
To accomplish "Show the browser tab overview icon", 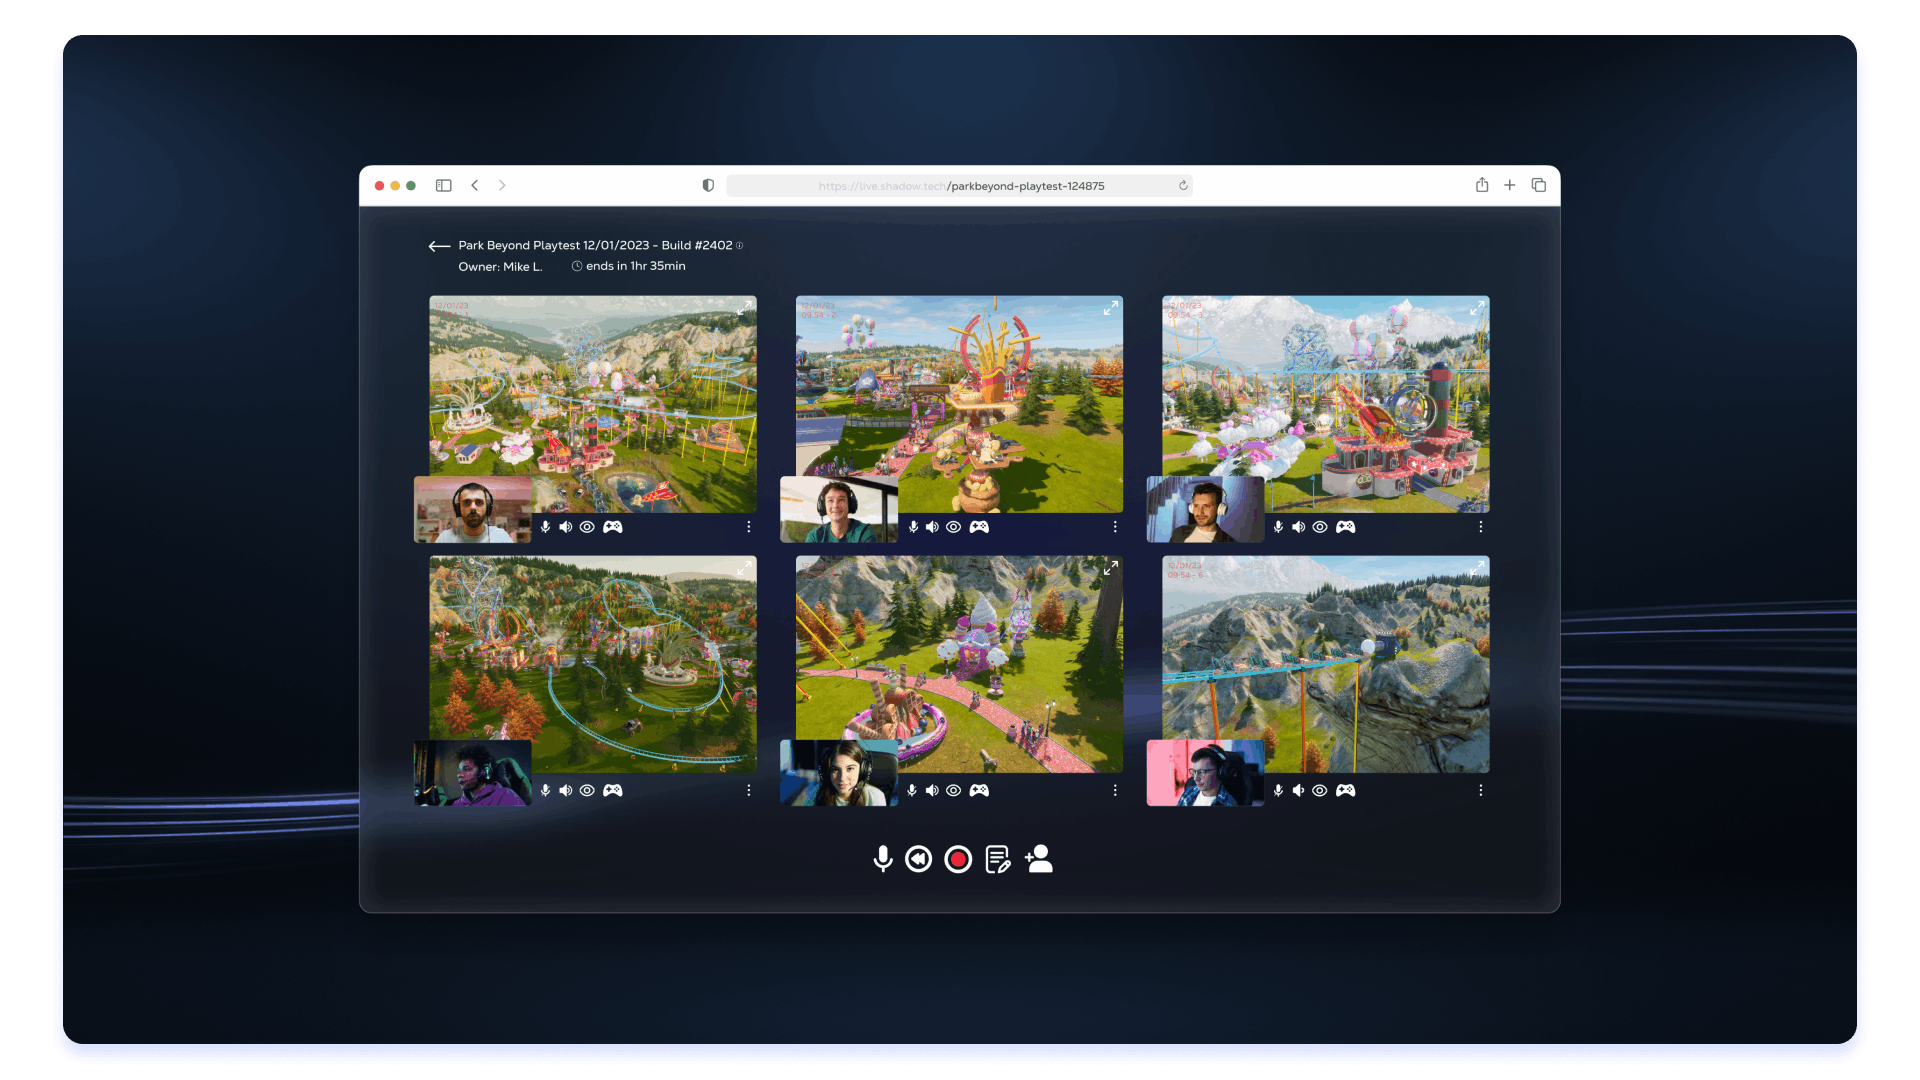I will (x=1539, y=185).
